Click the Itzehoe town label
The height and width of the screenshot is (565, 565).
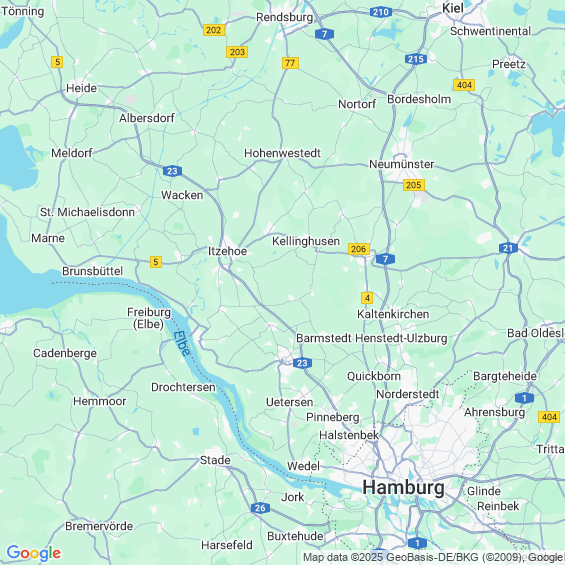[227, 251]
